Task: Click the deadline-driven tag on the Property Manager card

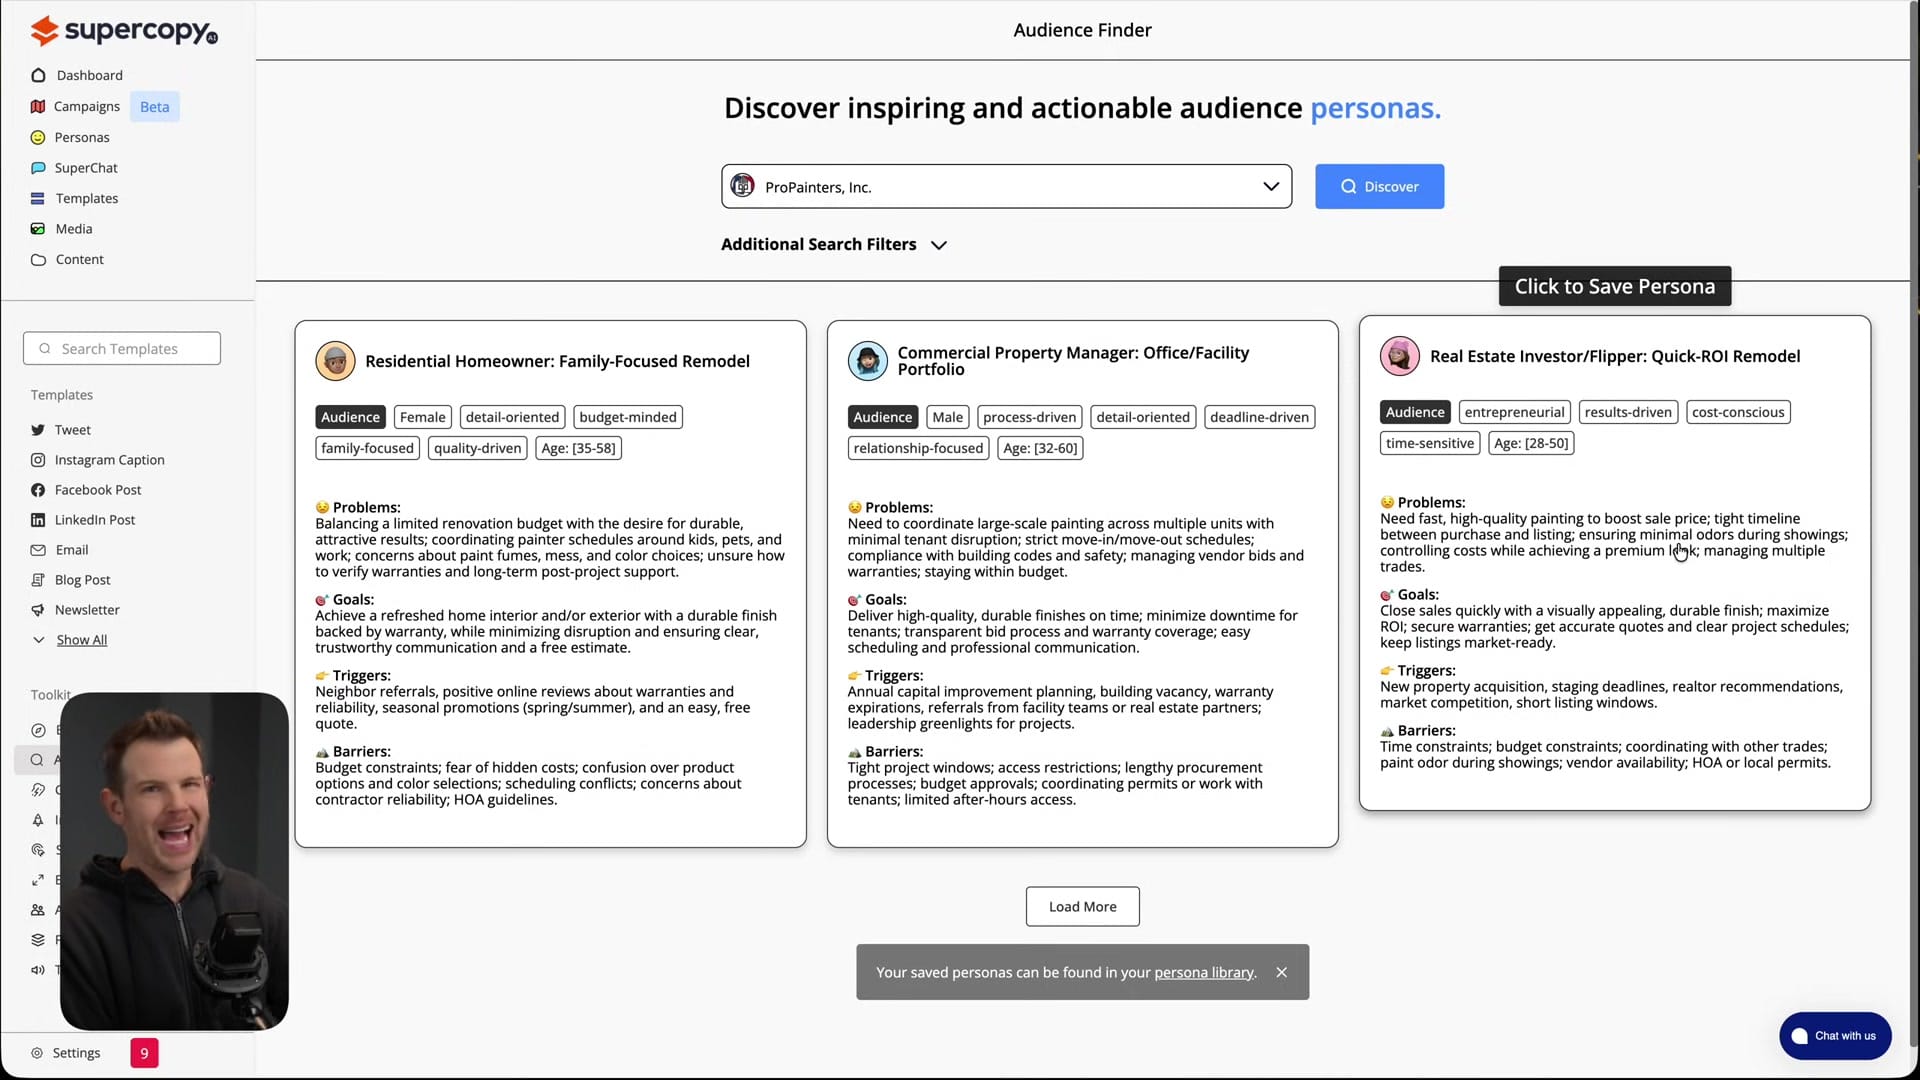Action: point(1259,417)
